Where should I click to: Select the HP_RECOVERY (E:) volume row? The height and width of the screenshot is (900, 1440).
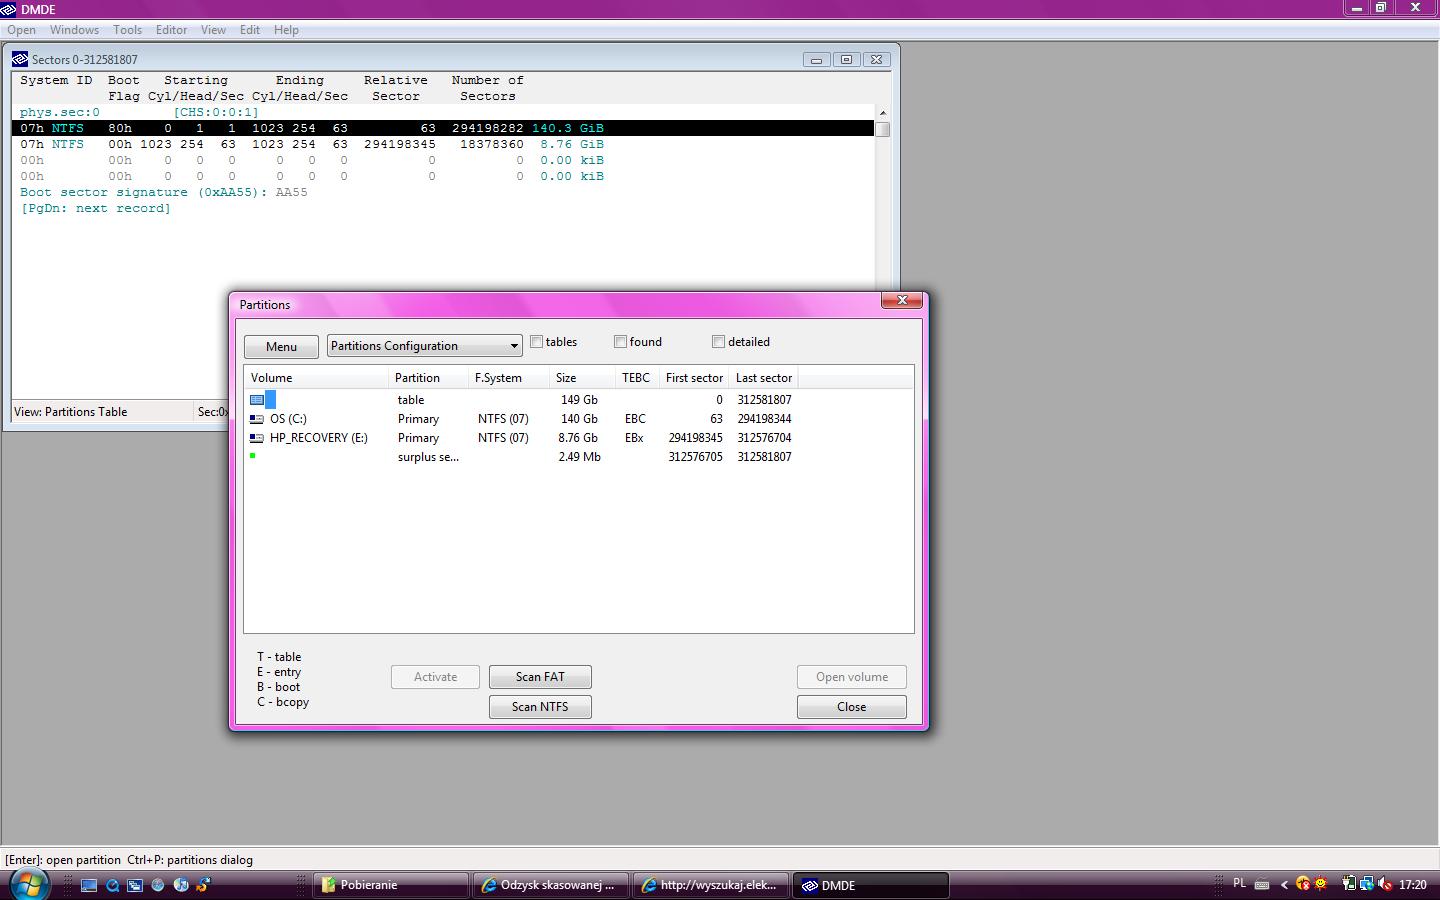pyautogui.click(x=521, y=438)
